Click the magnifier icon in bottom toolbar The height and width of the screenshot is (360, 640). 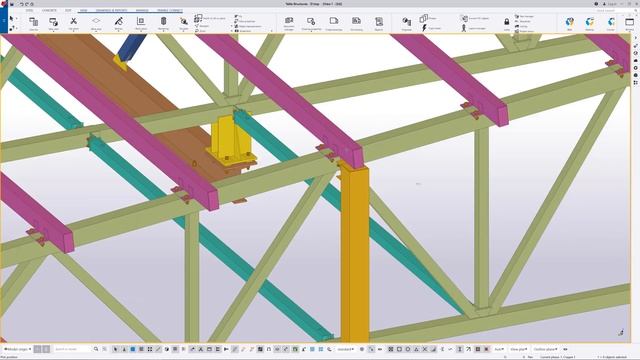[96, 349]
